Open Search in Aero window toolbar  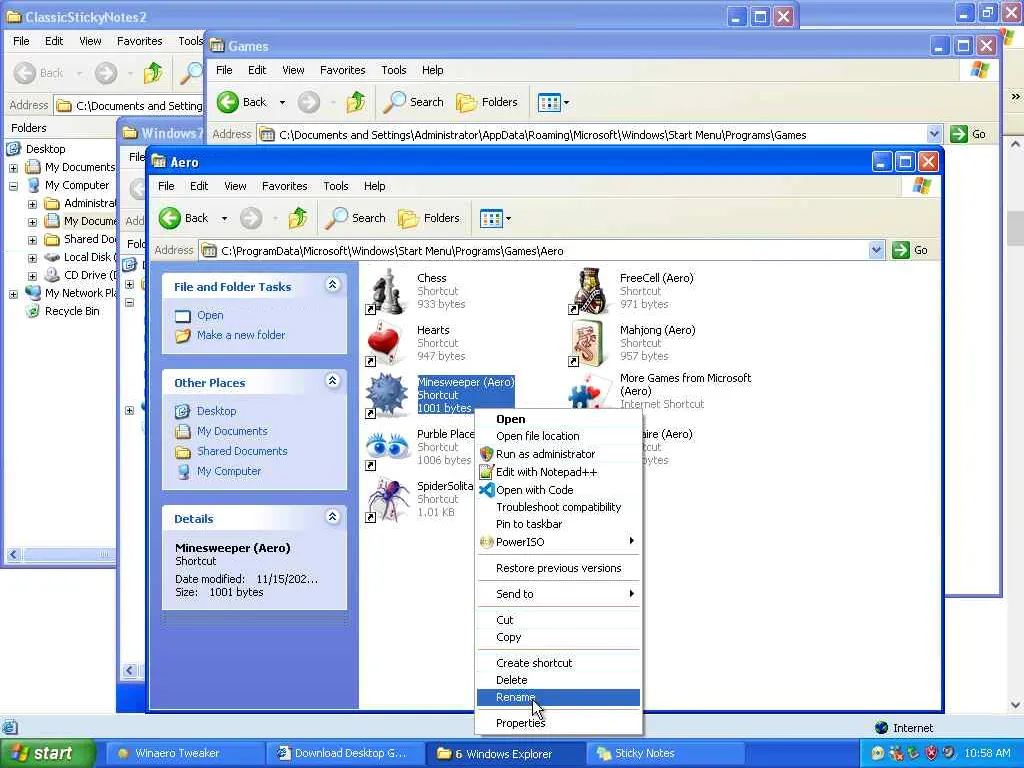point(356,218)
